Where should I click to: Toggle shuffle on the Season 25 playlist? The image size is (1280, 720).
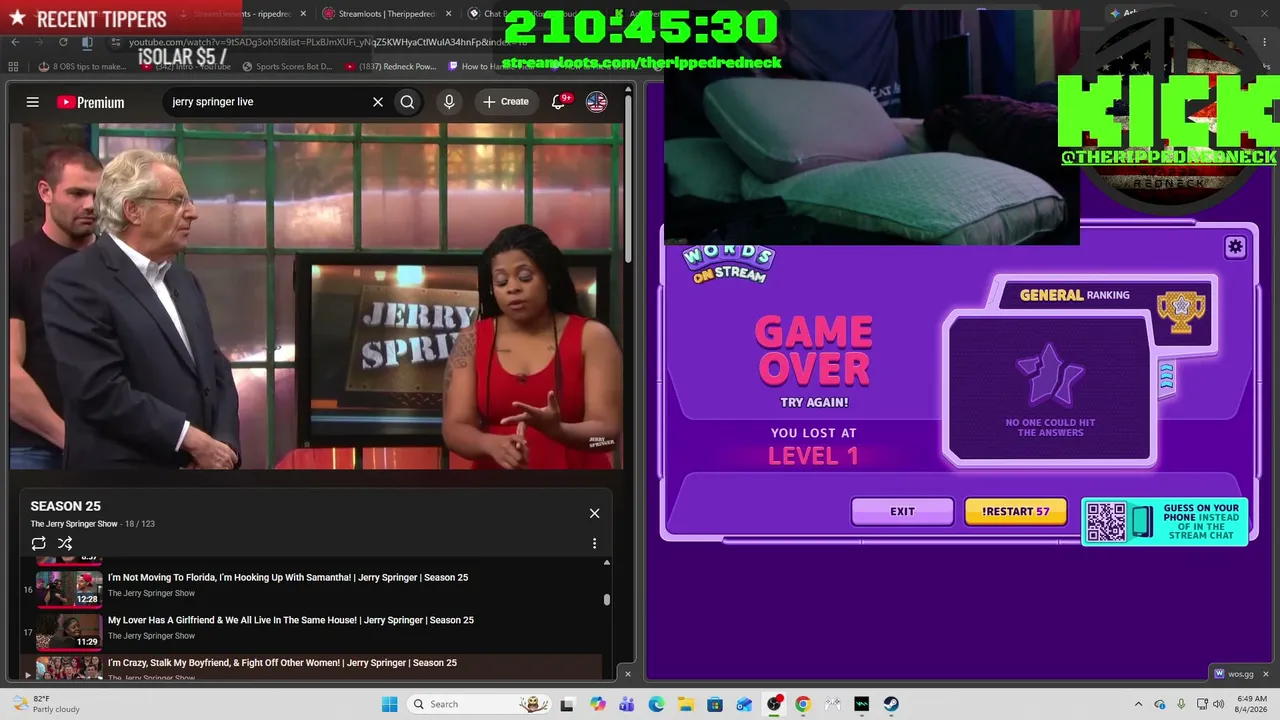(65, 543)
